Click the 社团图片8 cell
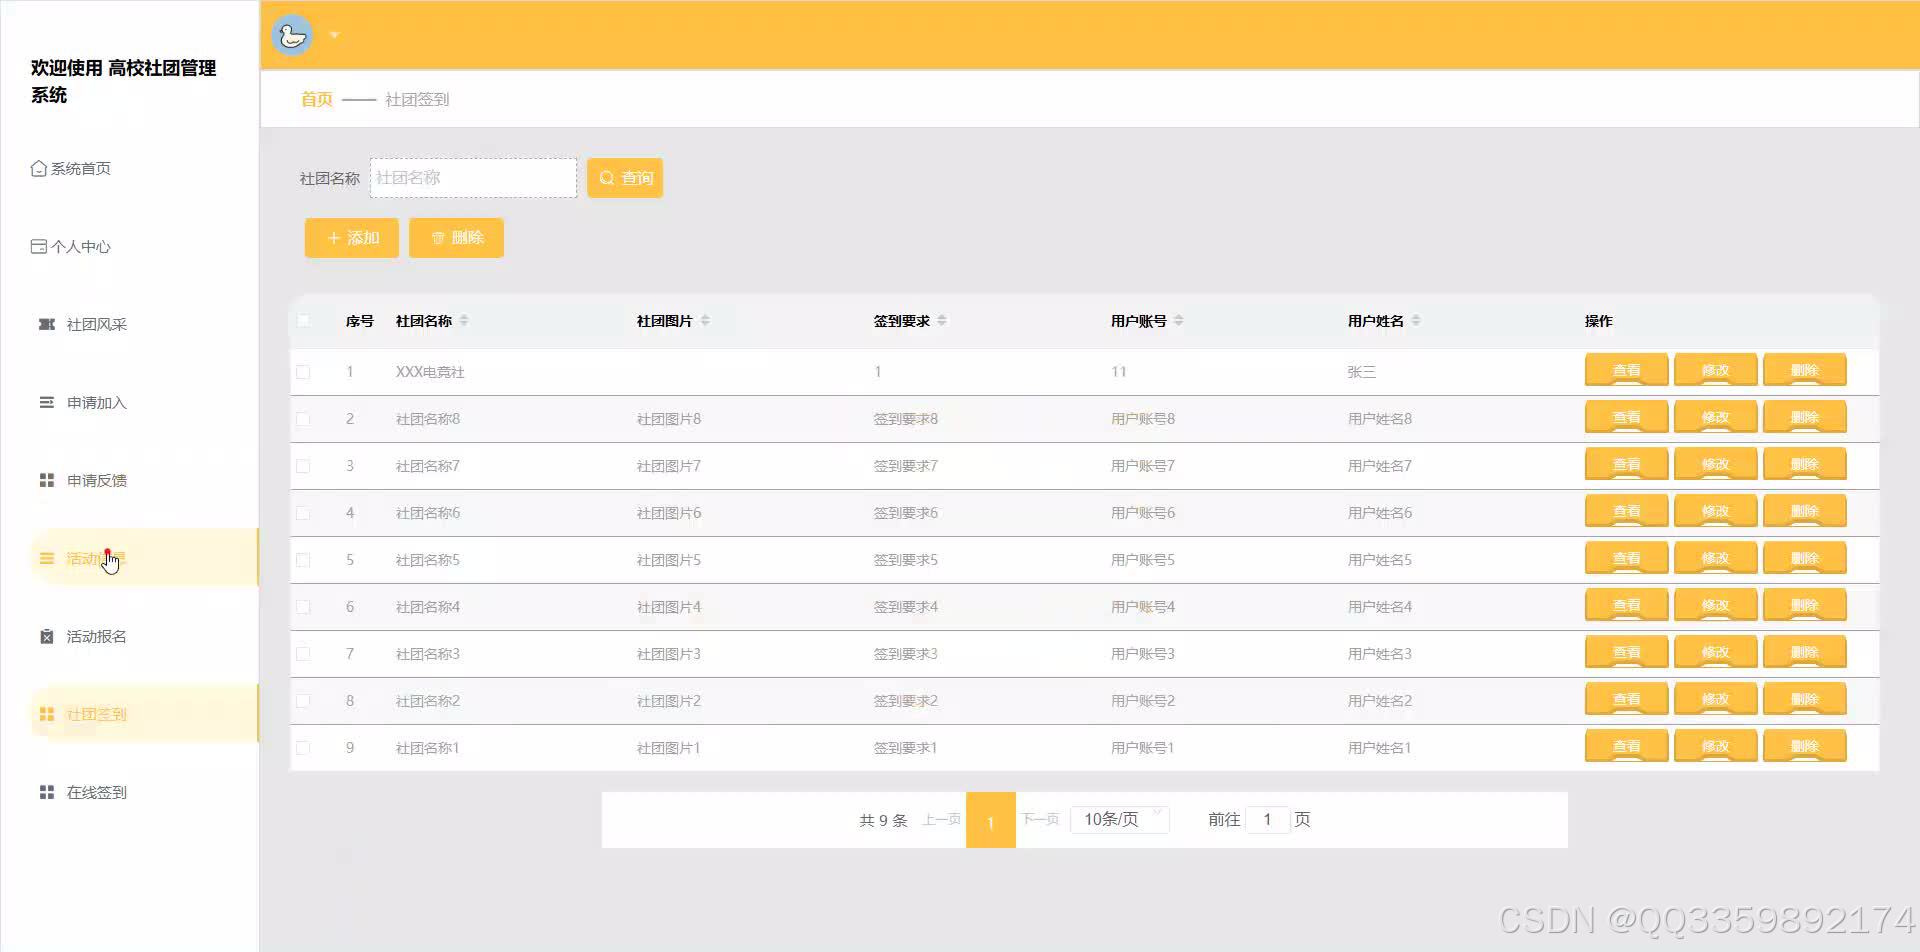Screen dimensions: 1920x952 (x=669, y=419)
